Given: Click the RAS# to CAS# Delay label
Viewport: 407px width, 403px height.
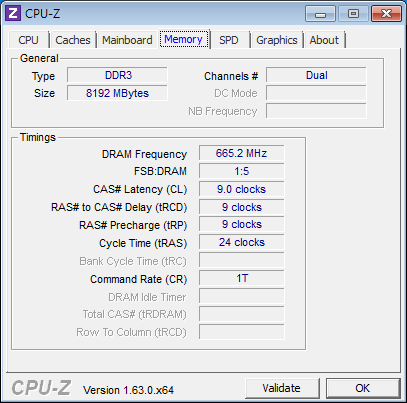Looking at the screenshot, I should coord(119,207).
